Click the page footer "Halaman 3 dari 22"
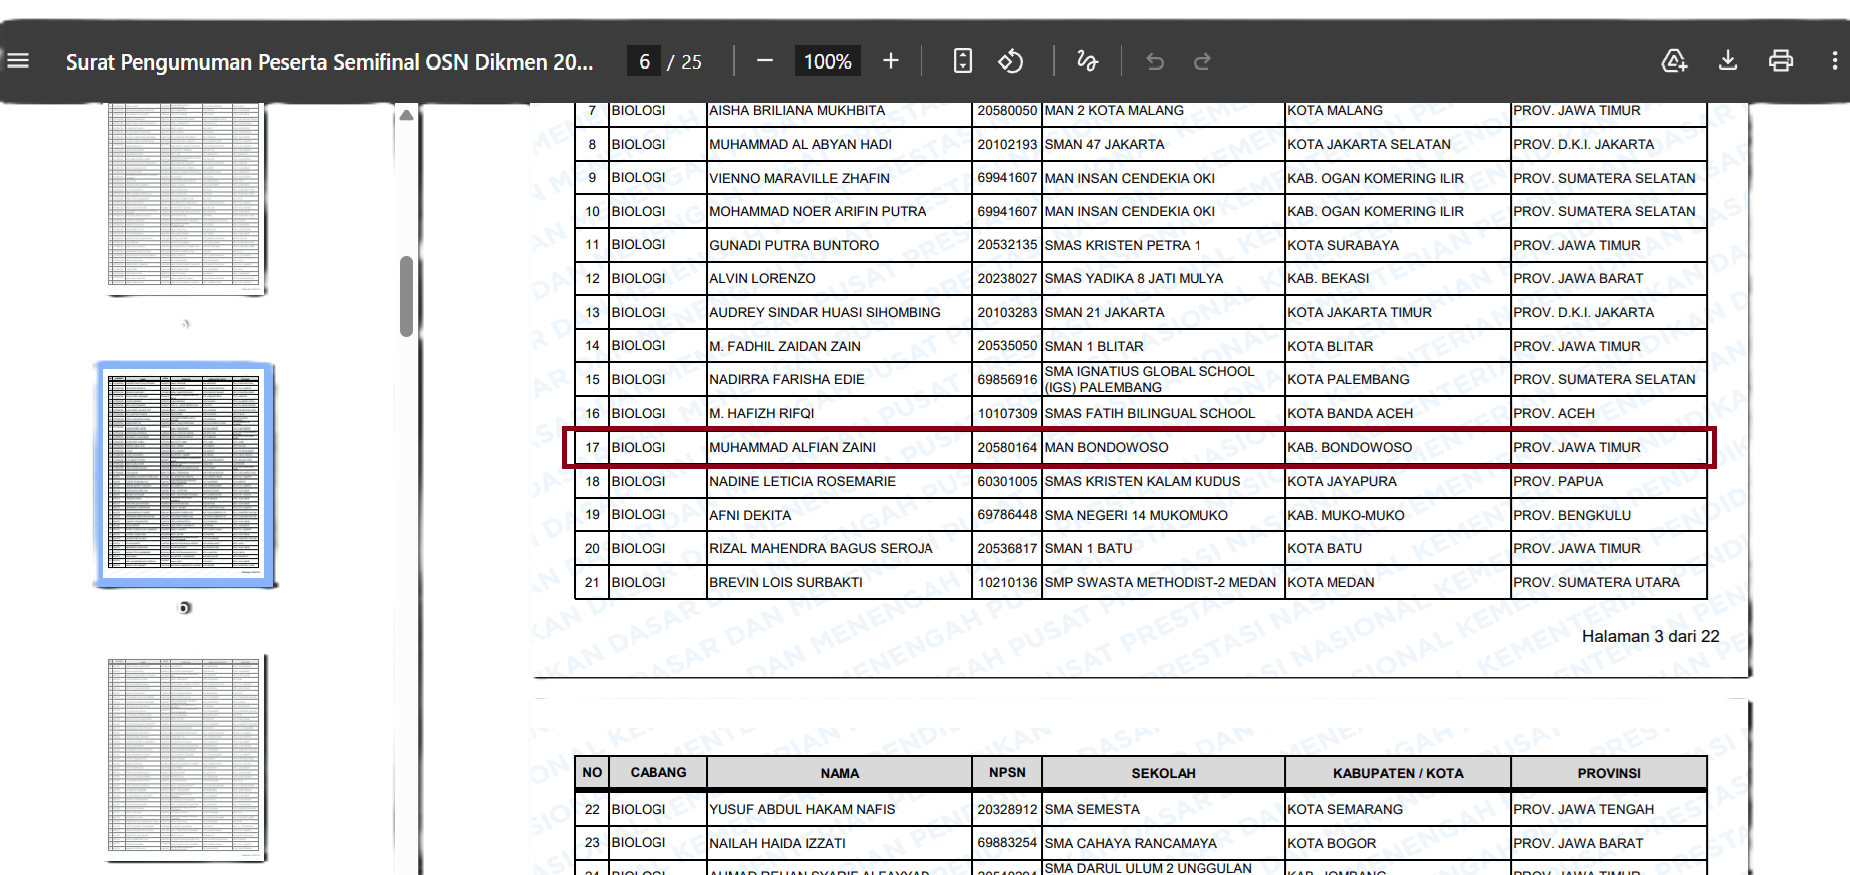Screen dimensions: 1850x875 pyautogui.click(x=1650, y=637)
